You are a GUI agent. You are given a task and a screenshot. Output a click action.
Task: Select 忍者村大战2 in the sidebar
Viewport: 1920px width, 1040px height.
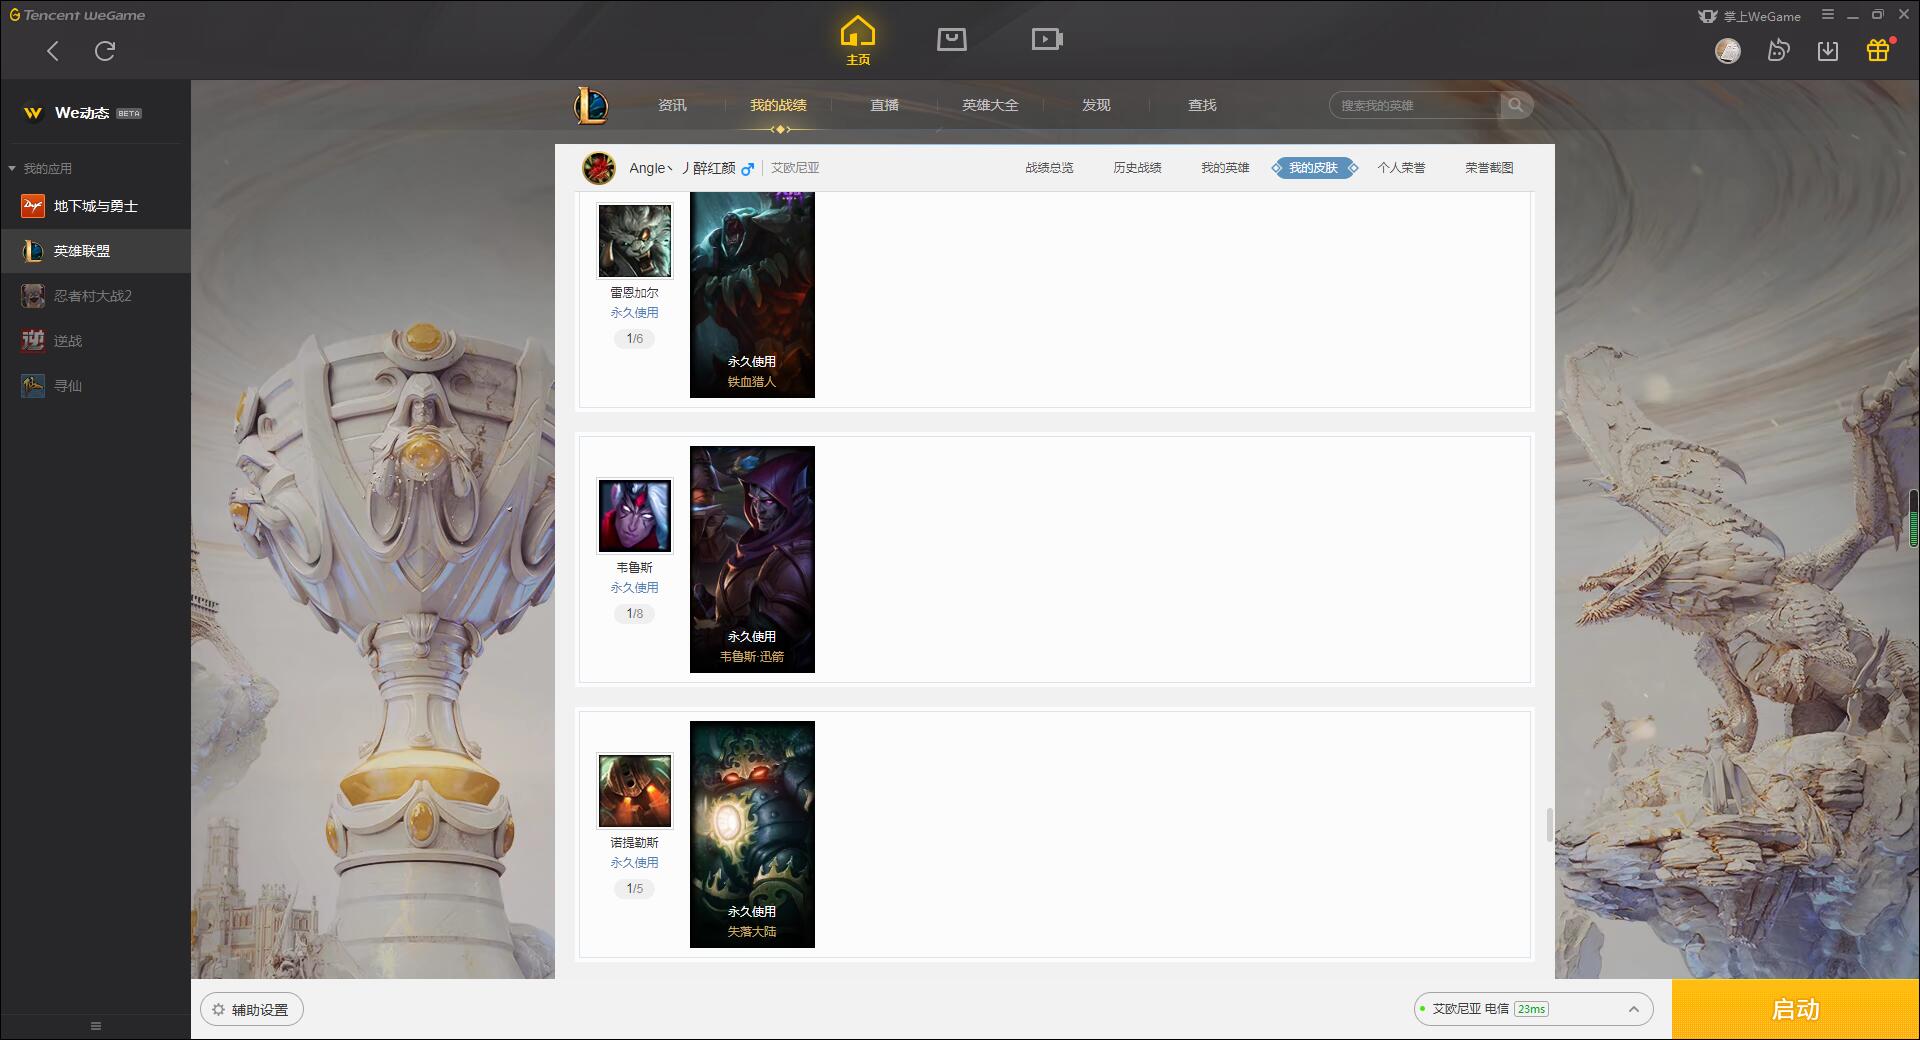click(x=95, y=296)
